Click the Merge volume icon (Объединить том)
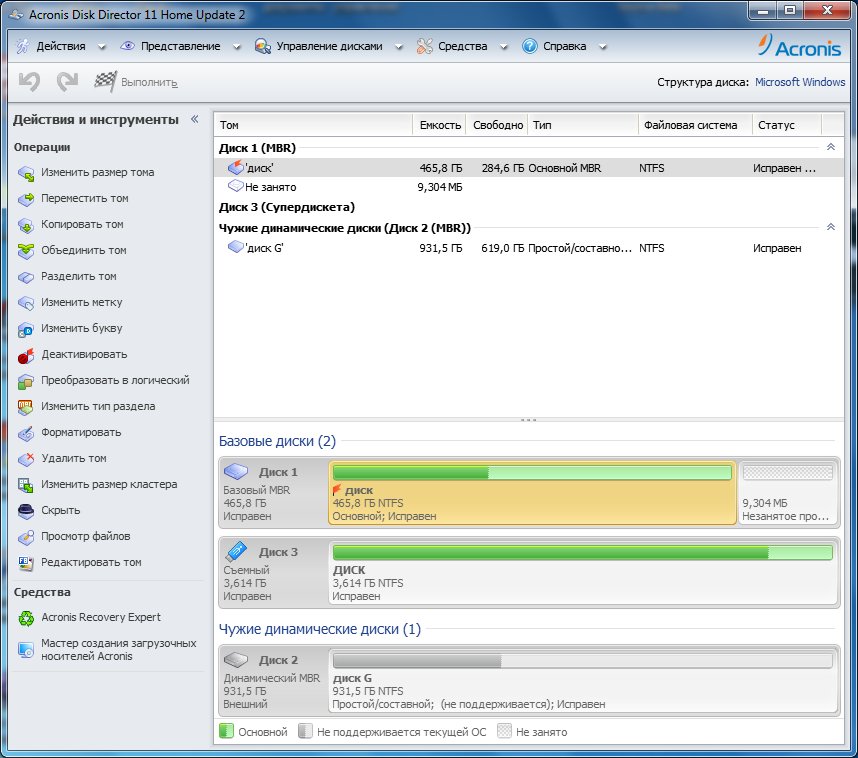Image resolution: width=858 pixels, height=758 pixels. (x=26, y=251)
